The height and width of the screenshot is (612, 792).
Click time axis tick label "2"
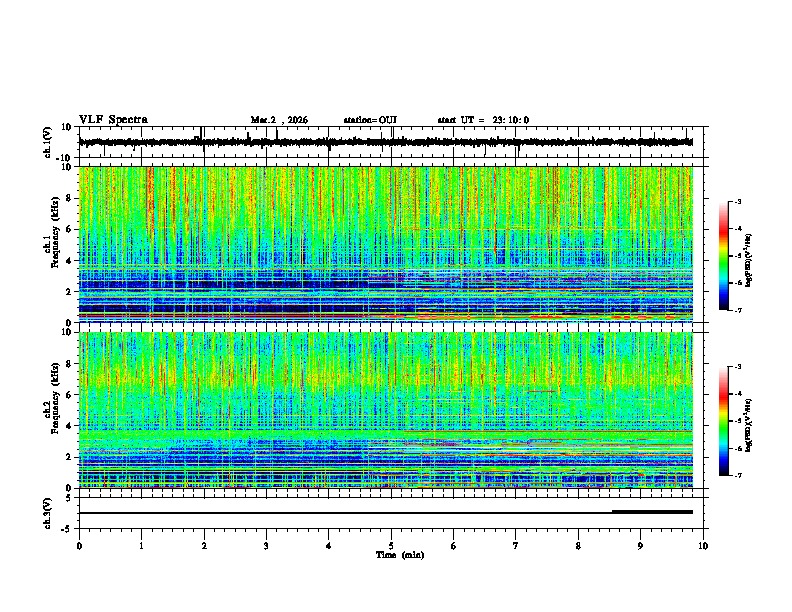point(204,546)
